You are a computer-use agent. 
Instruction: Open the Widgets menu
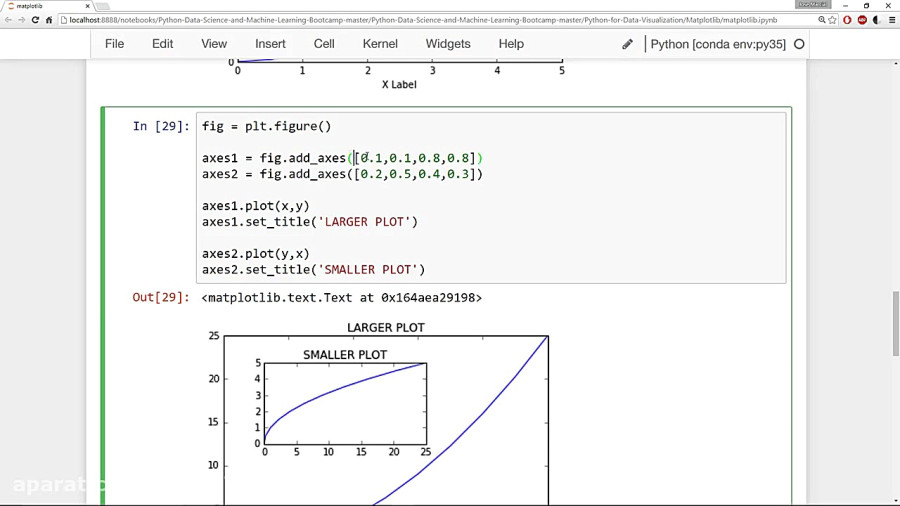(448, 44)
